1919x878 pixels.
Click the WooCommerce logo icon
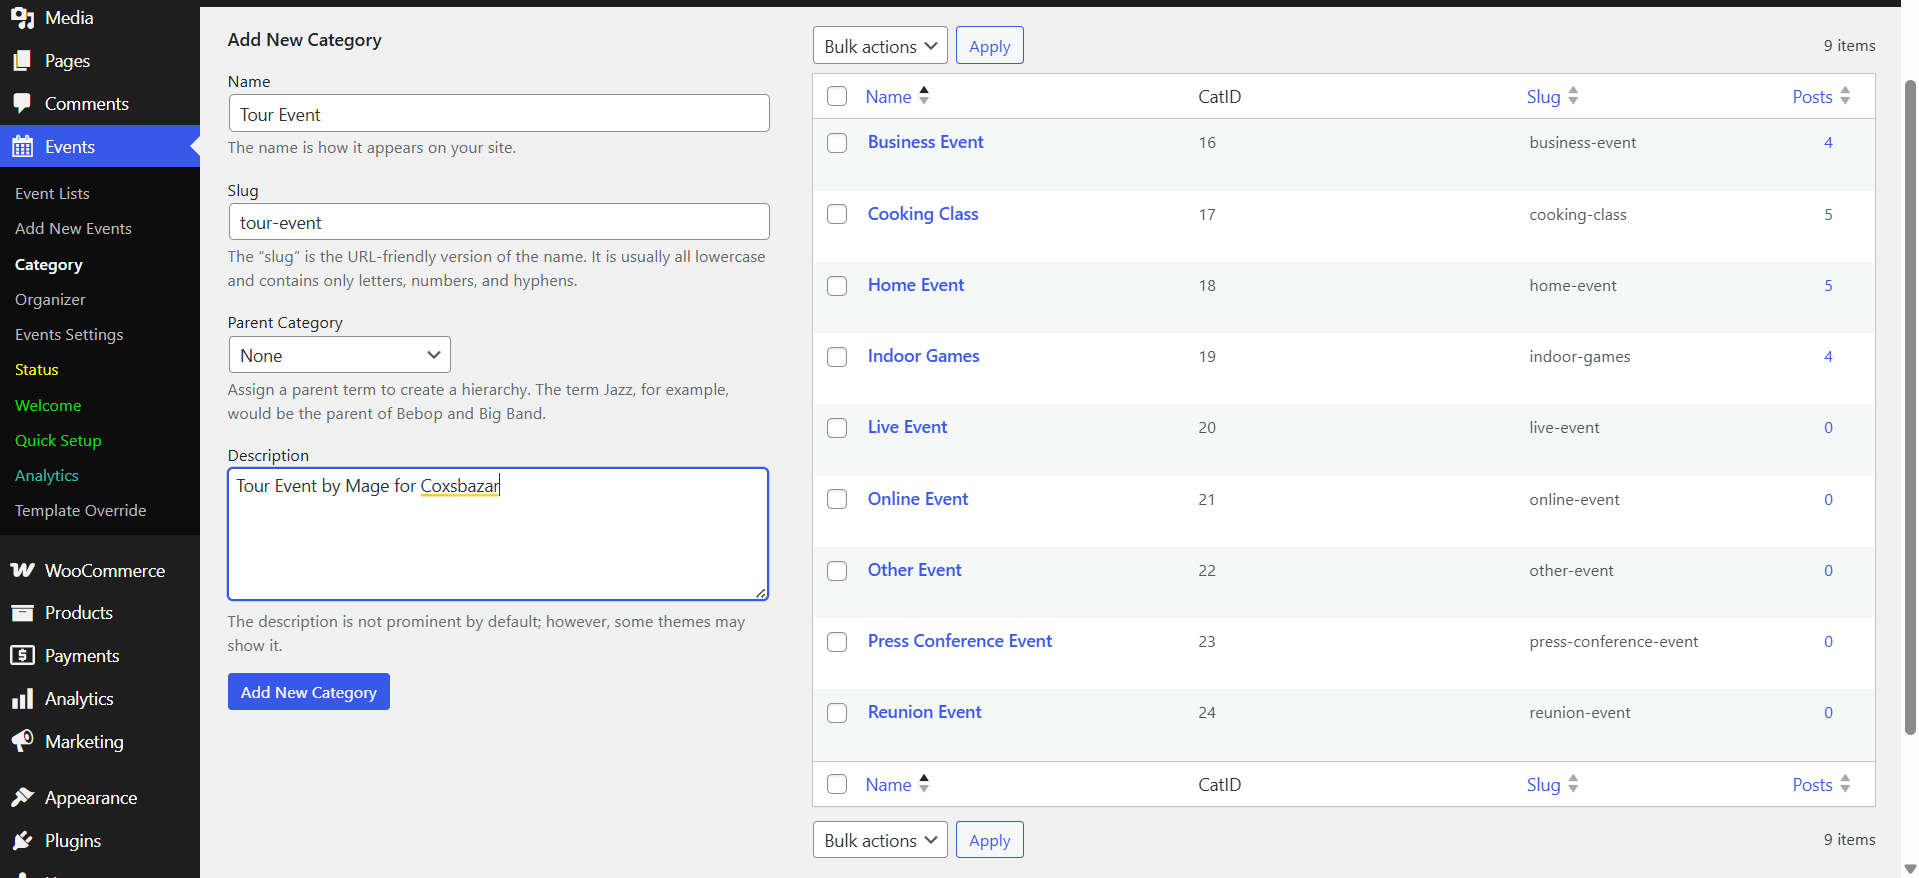click(x=22, y=571)
